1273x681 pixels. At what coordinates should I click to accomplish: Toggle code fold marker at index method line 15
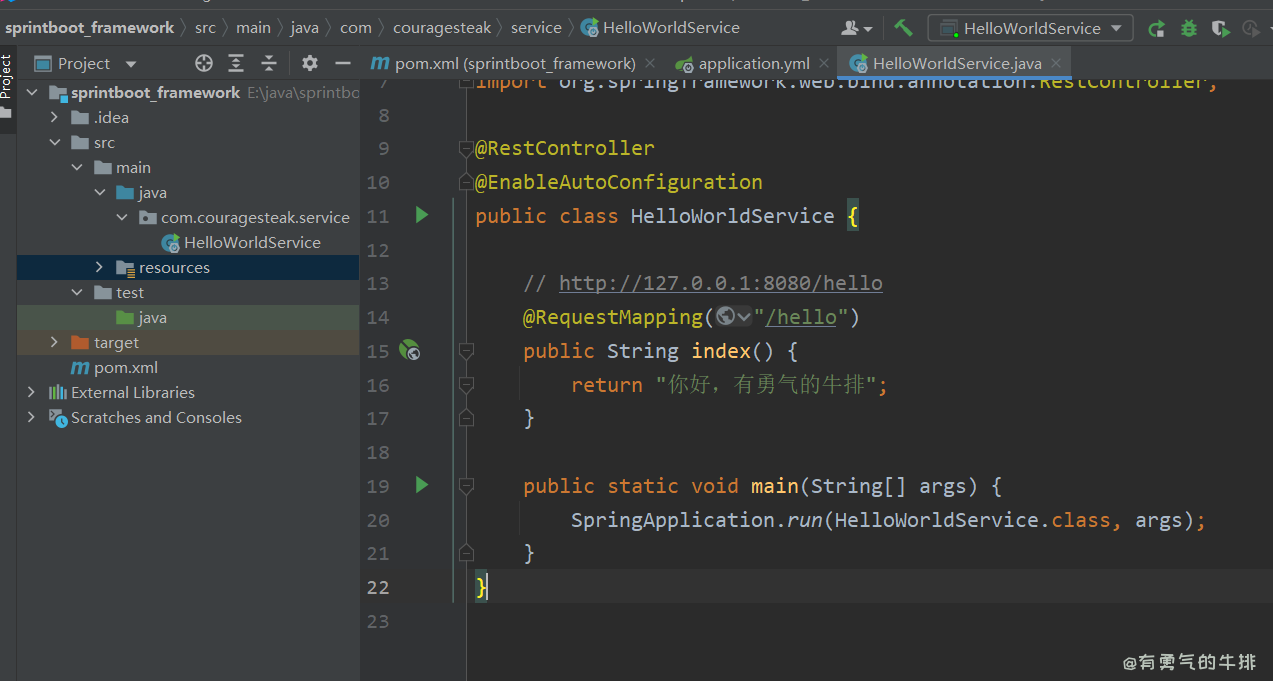point(466,351)
